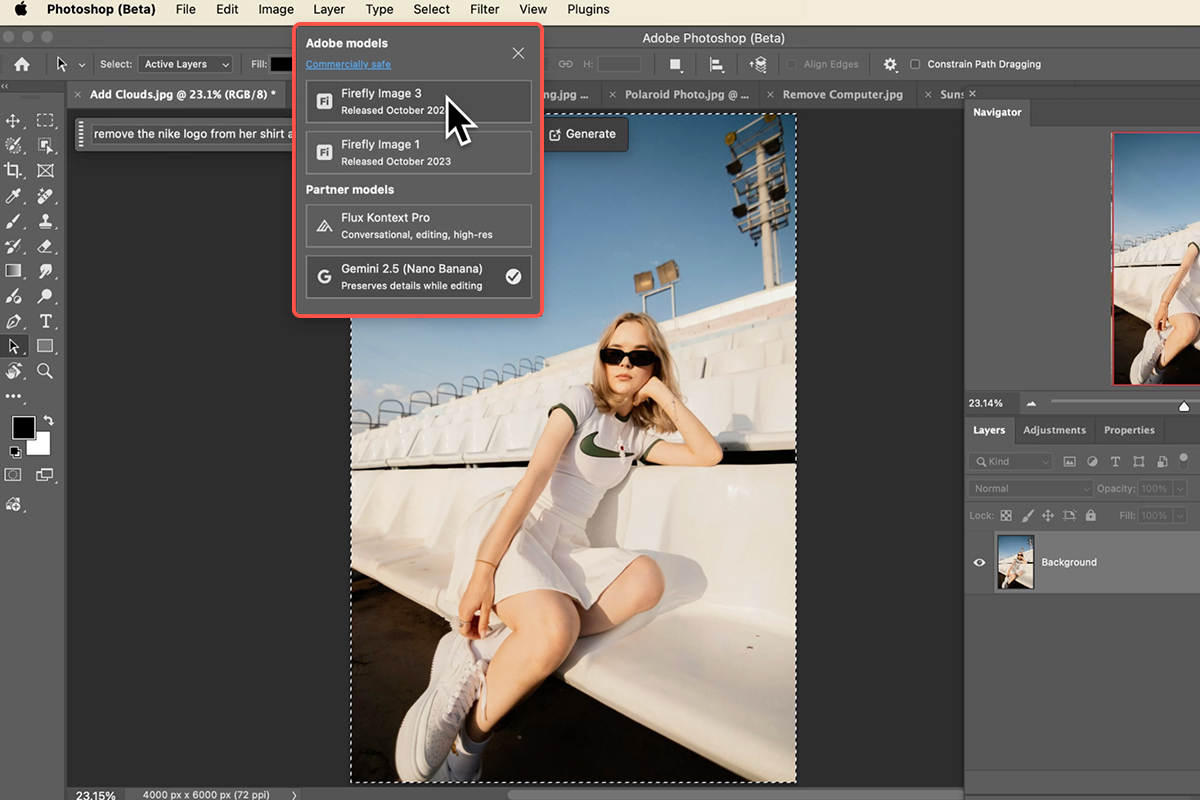Activate the Eraser tool
The height and width of the screenshot is (800, 1200).
coord(45,246)
